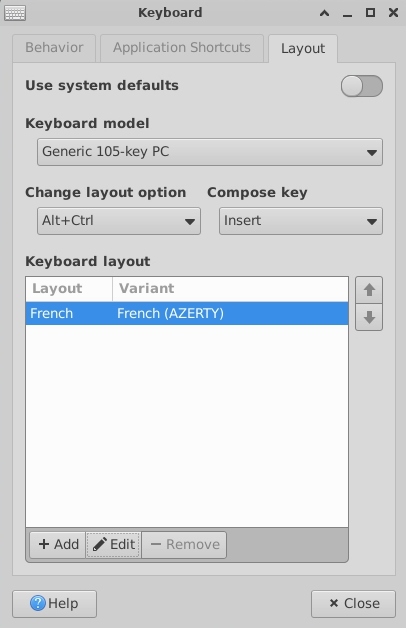
Task: Open the Compose key Insert dropdown
Action: pyautogui.click(x=301, y=221)
